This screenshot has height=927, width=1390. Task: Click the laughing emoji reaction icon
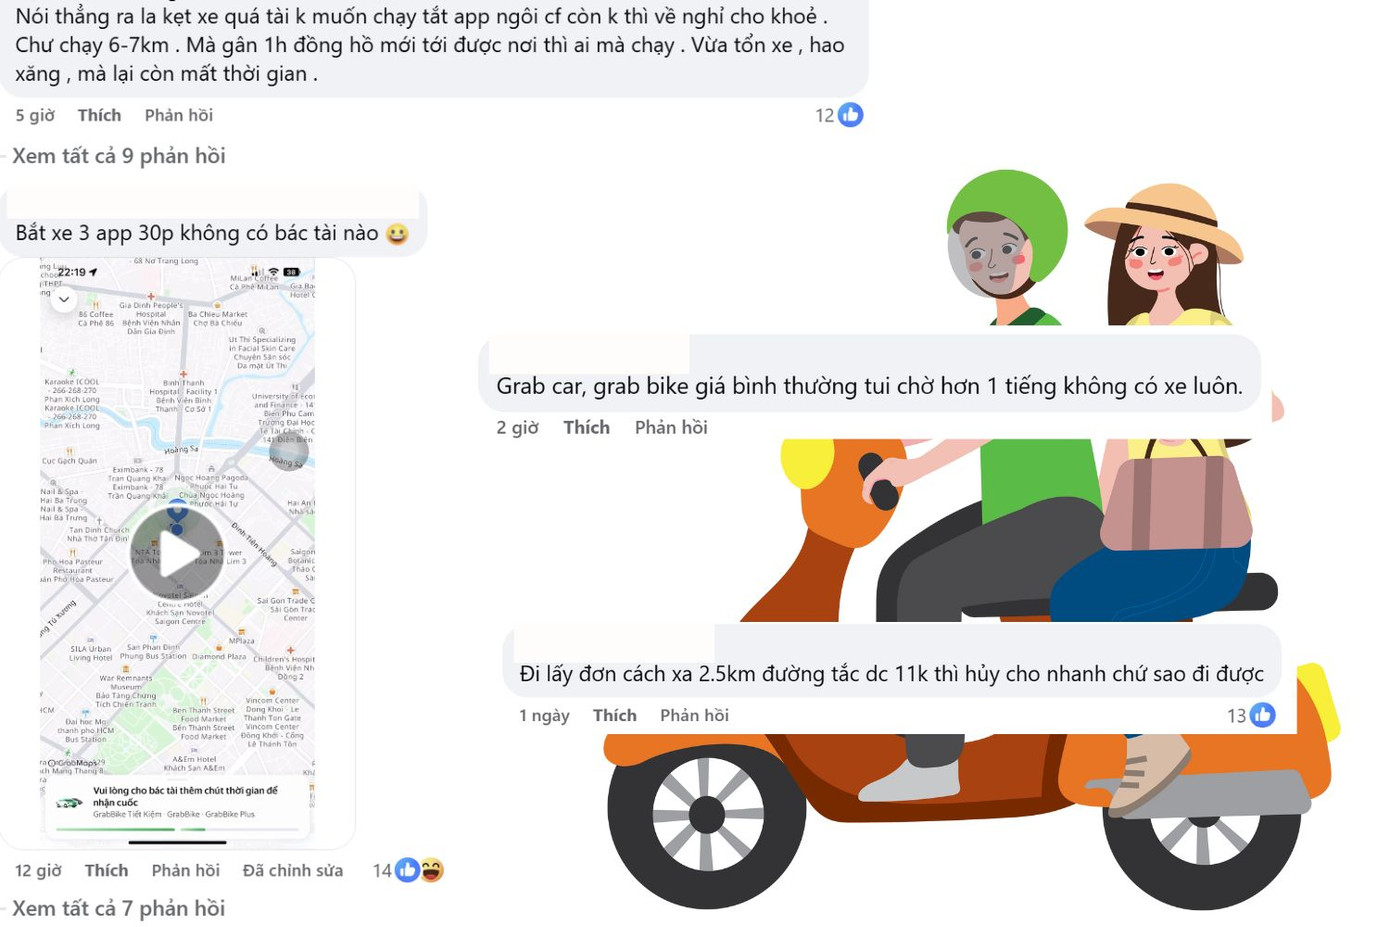point(431,870)
